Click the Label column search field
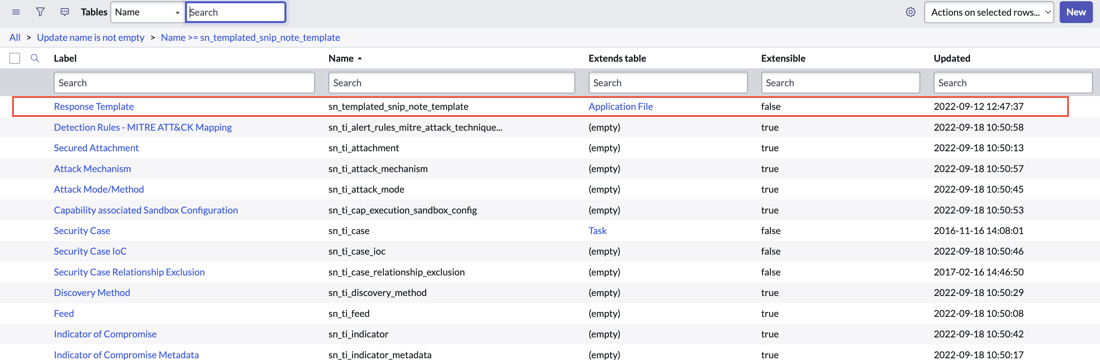Image resolution: width=1100 pixels, height=362 pixels. tap(185, 83)
